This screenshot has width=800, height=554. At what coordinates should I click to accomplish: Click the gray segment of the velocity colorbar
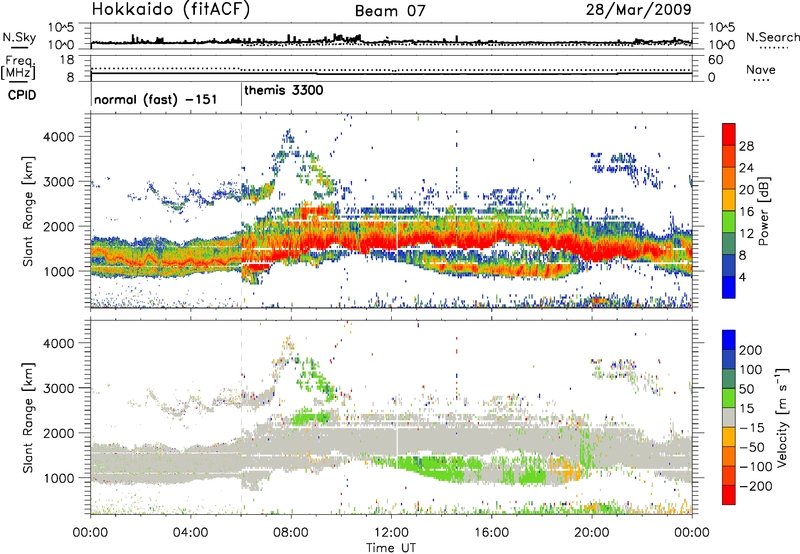coord(729,418)
